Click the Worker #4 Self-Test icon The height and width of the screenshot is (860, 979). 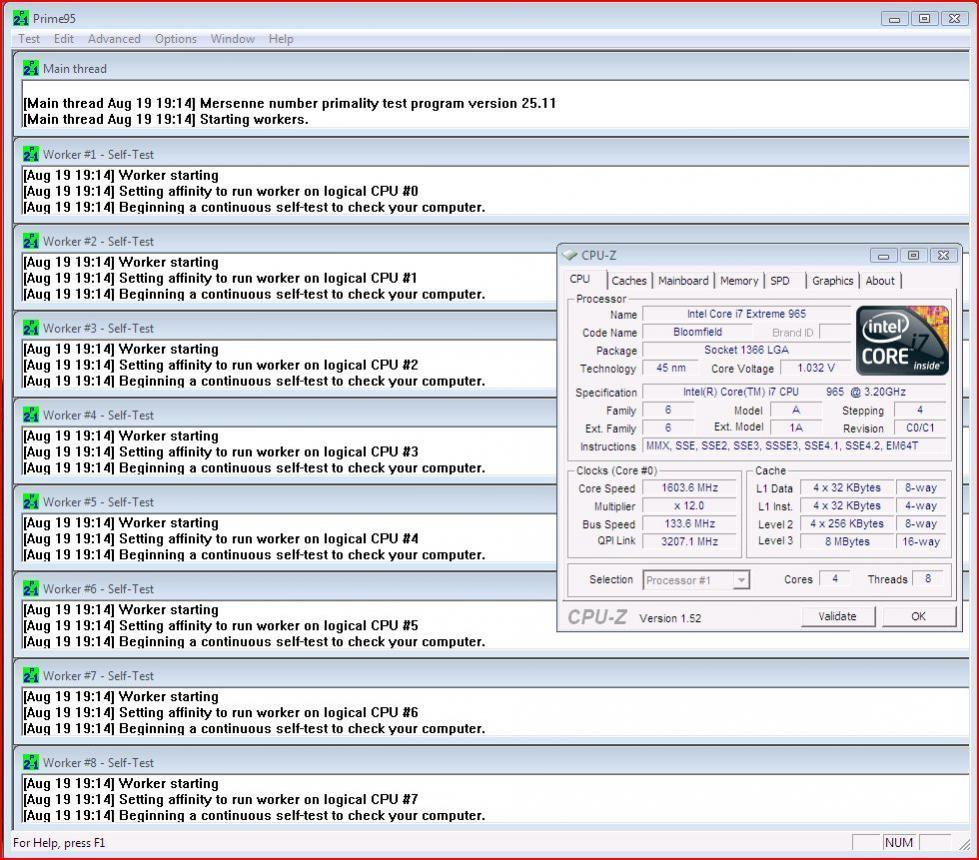[x=31, y=414]
